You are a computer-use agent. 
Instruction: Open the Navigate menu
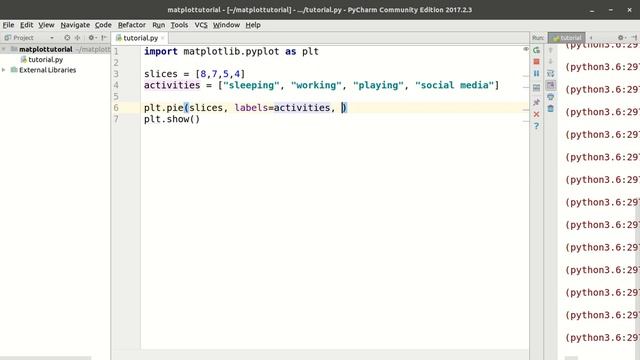pyautogui.click(x=75, y=25)
